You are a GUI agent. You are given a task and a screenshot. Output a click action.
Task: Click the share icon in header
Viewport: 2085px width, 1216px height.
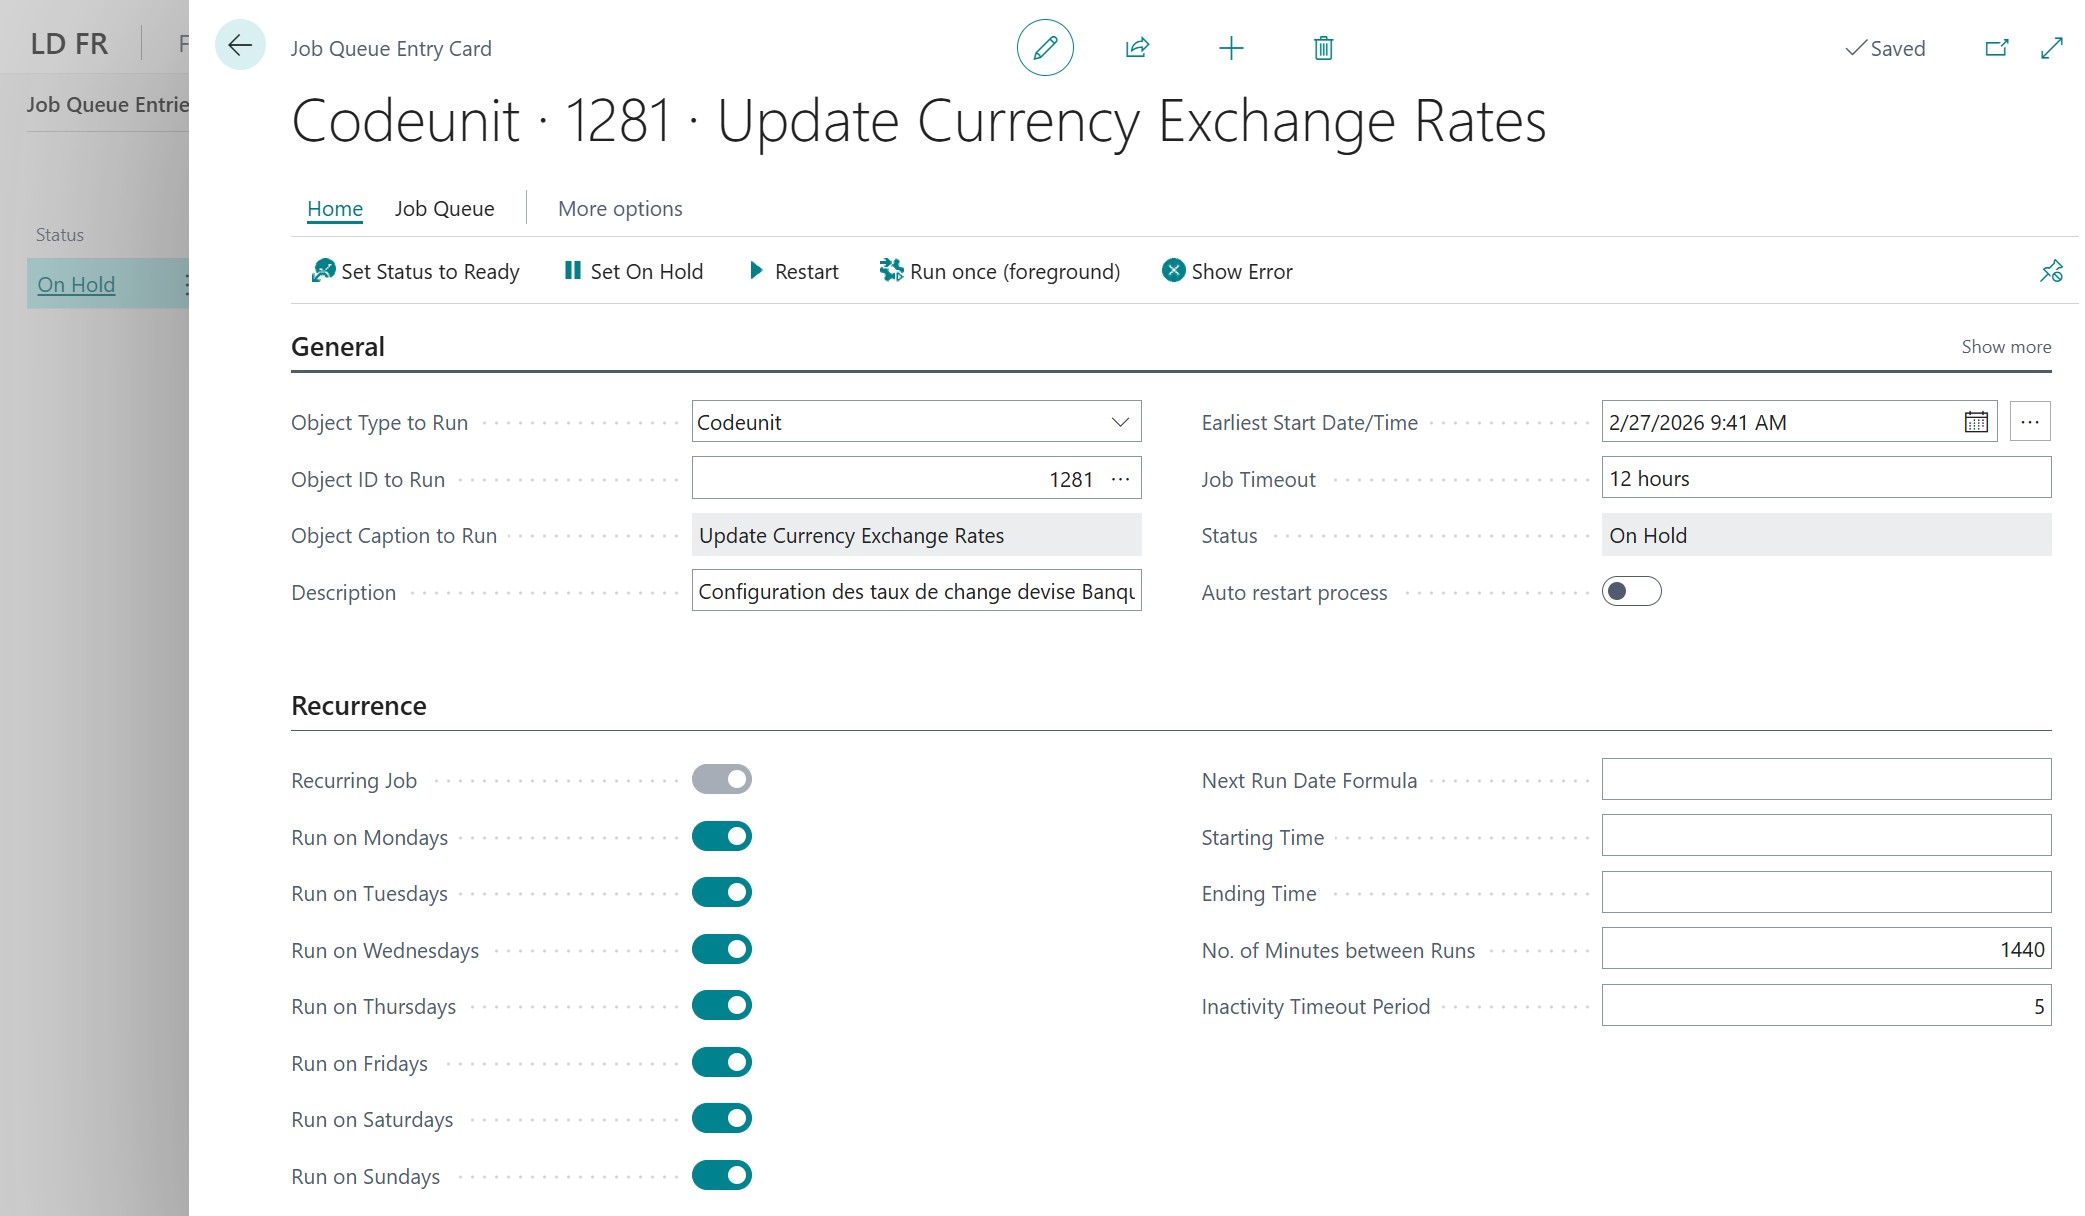[1137, 48]
